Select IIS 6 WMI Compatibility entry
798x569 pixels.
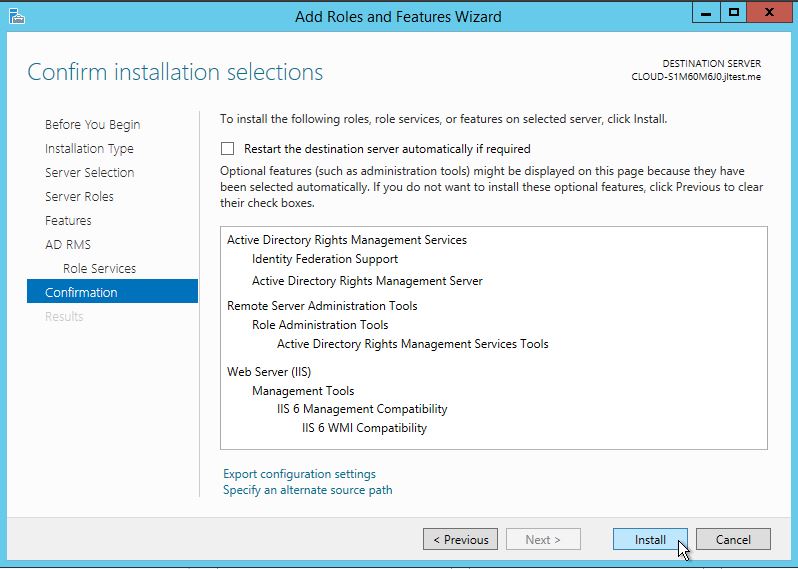click(364, 428)
